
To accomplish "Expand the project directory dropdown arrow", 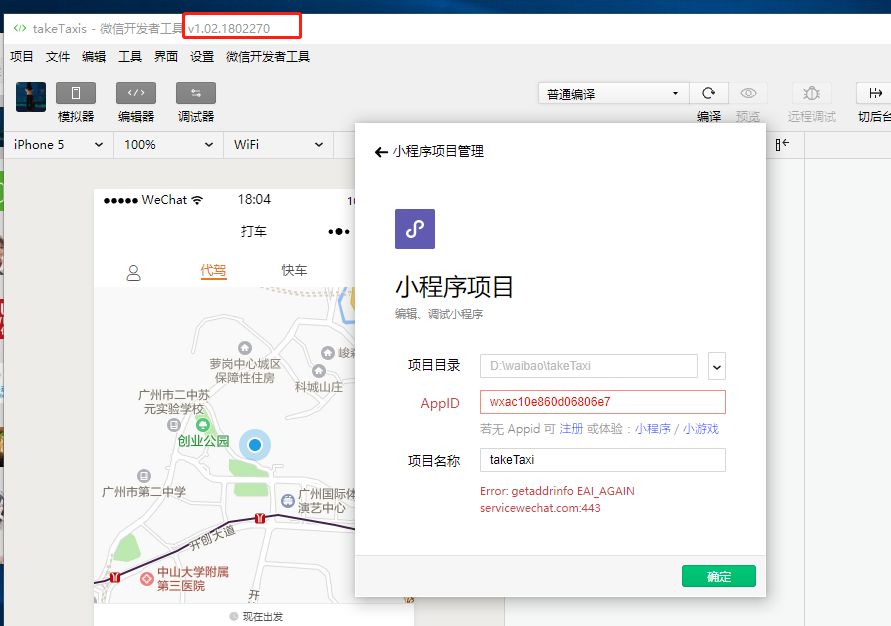I will (x=717, y=366).
